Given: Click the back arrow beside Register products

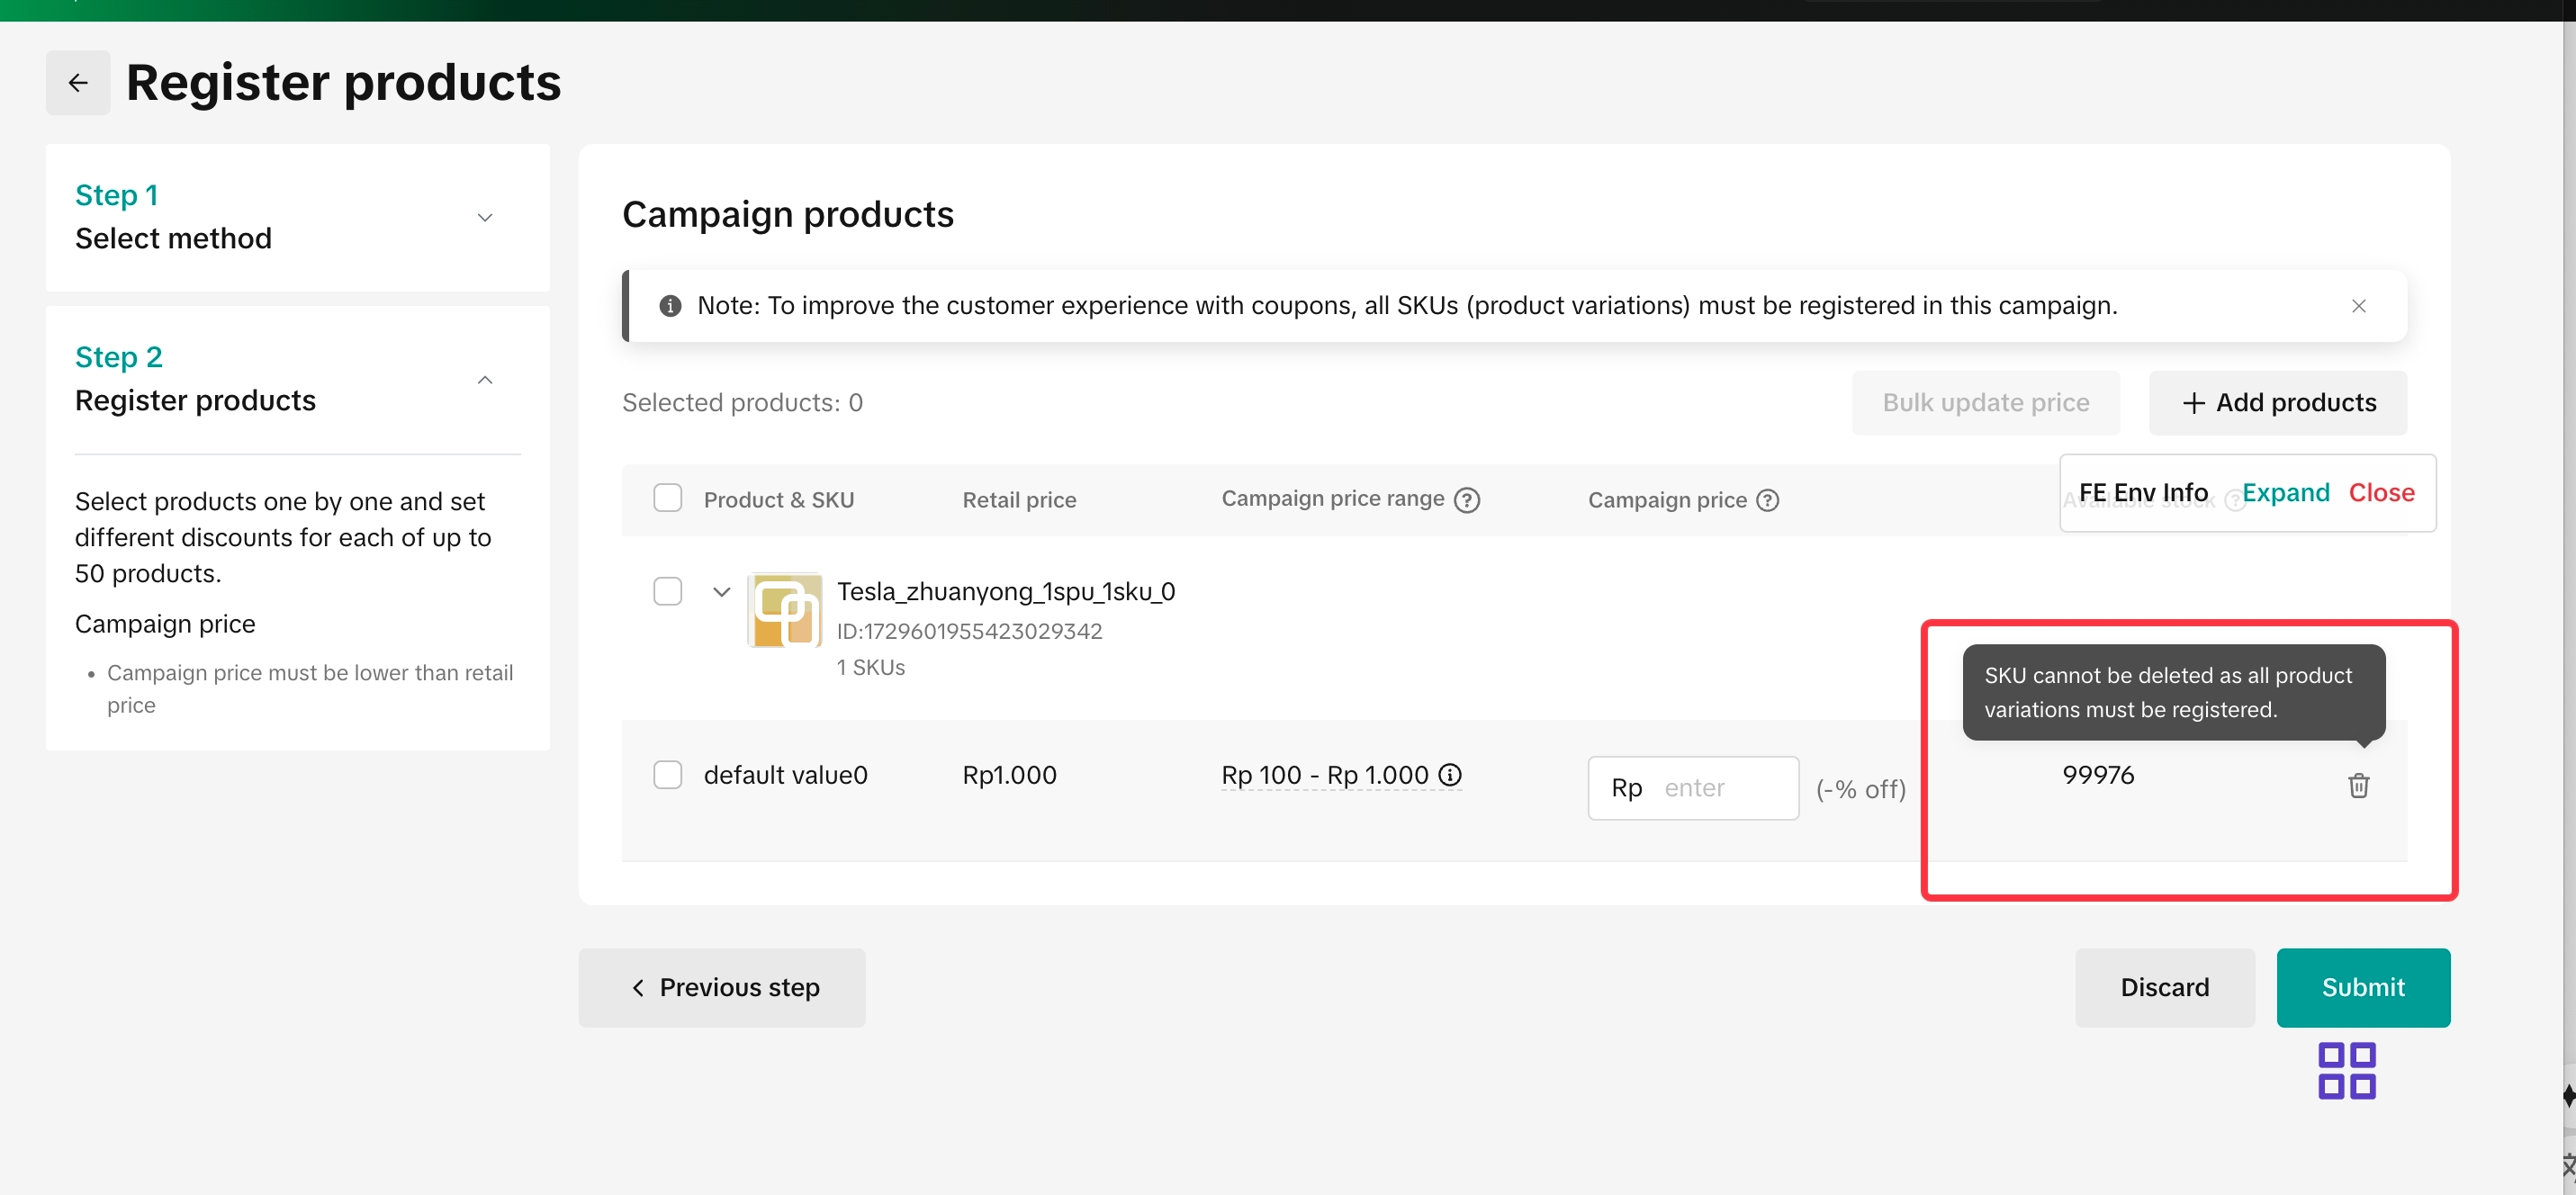Looking at the screenshot, I should [78, 83].
